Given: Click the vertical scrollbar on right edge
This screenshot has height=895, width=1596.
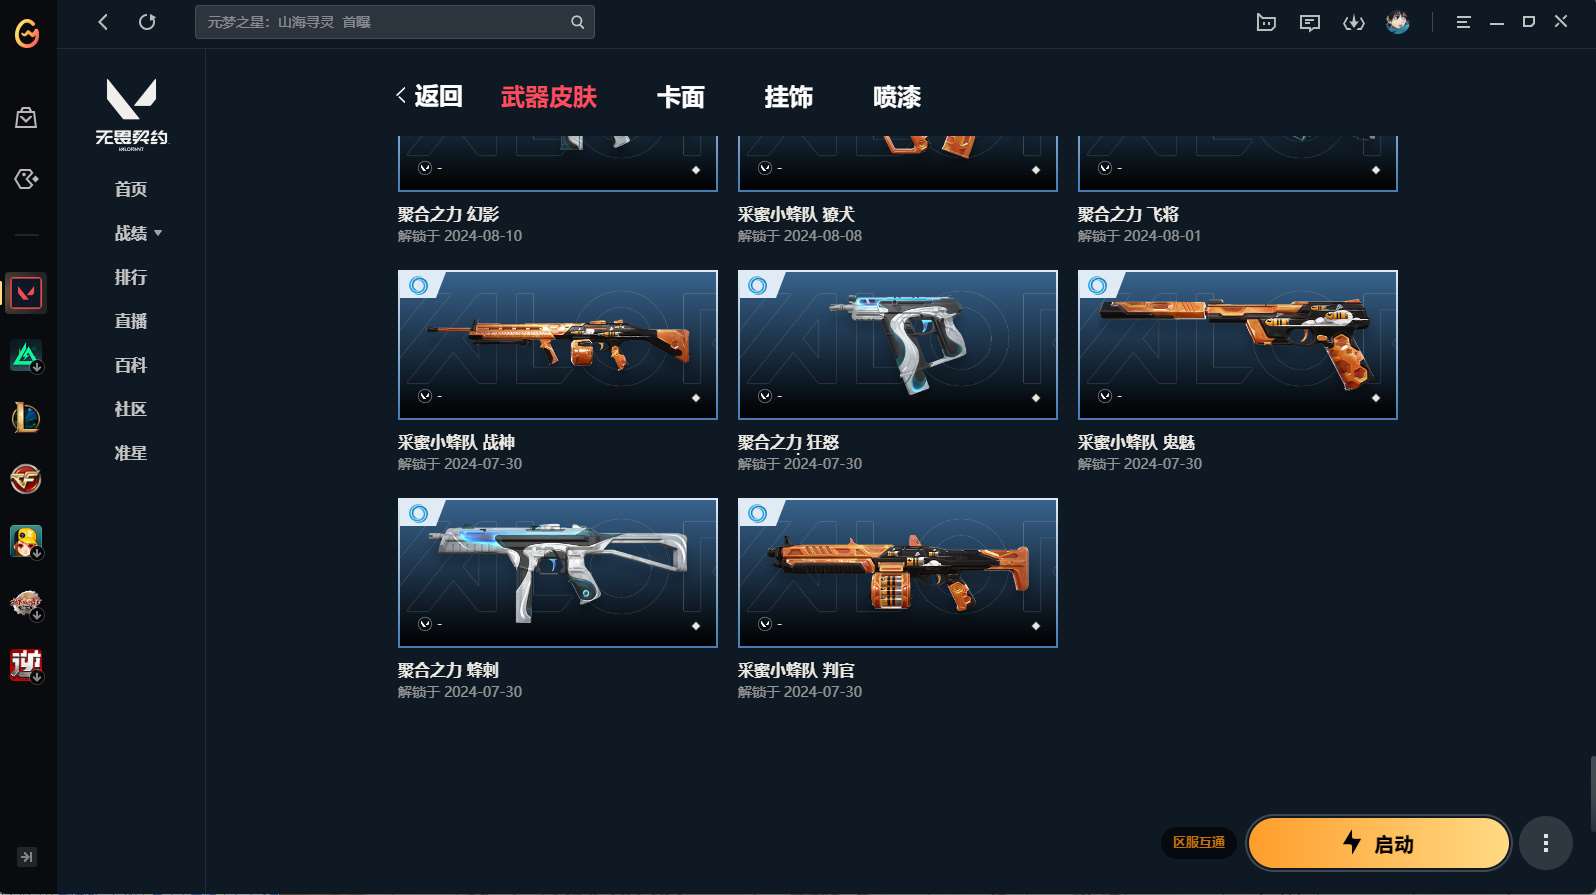Looking at the screenshot, I should click(1592, 794).
